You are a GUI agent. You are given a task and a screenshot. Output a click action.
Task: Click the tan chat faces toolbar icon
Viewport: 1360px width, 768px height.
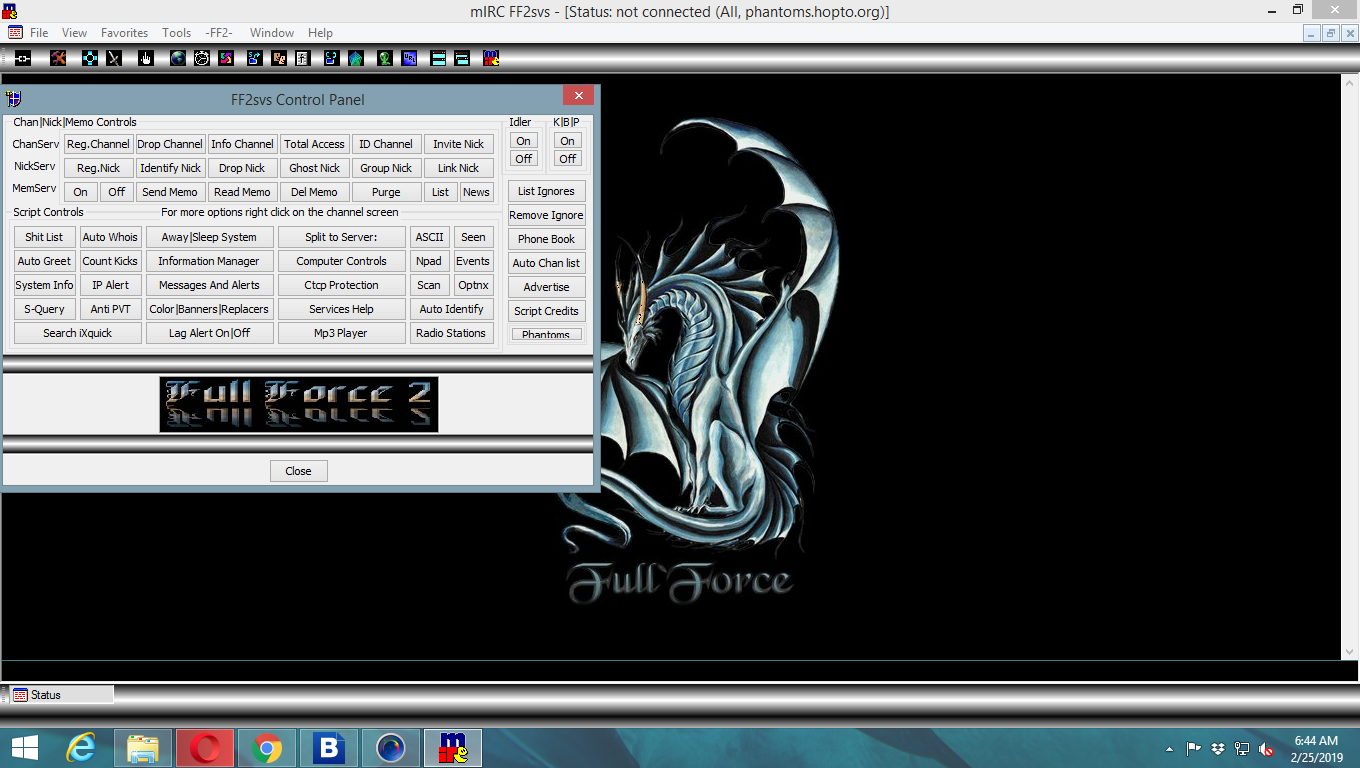click(x=279, y=58)
